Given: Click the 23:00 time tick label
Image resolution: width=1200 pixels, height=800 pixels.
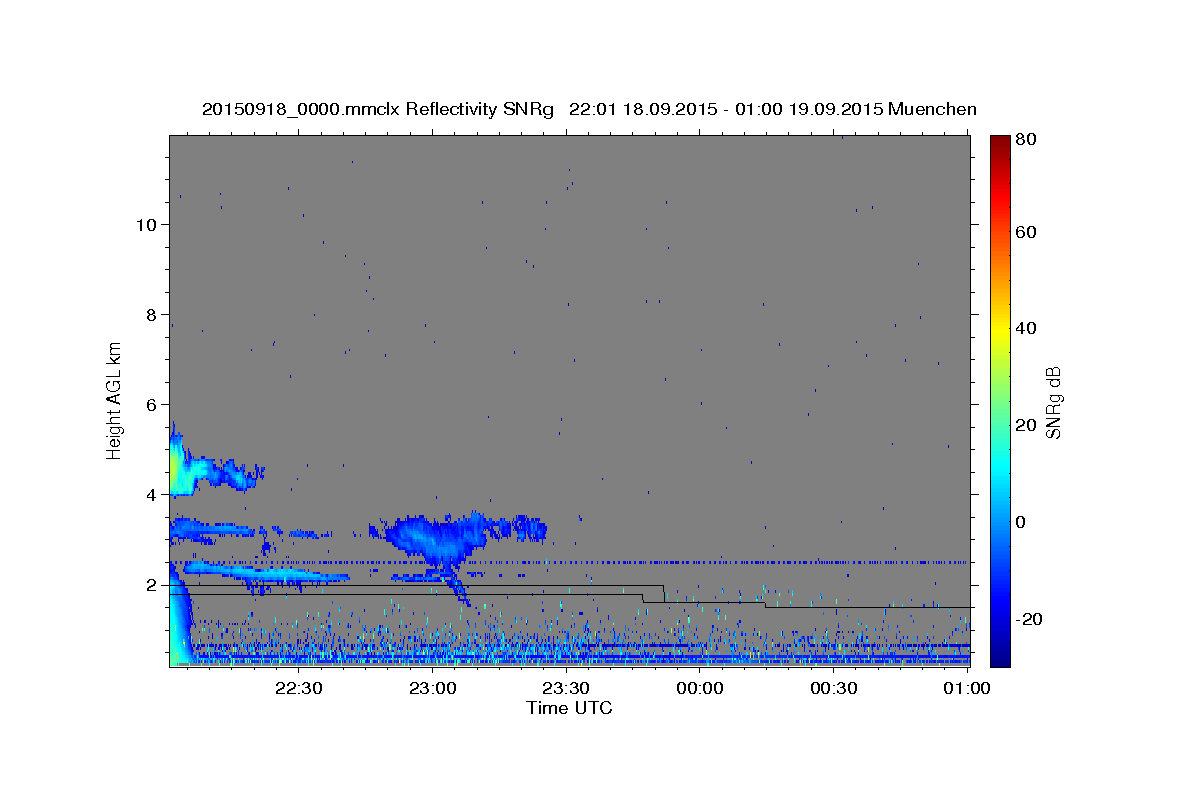Looking at the screenshot, I should 433,689.
